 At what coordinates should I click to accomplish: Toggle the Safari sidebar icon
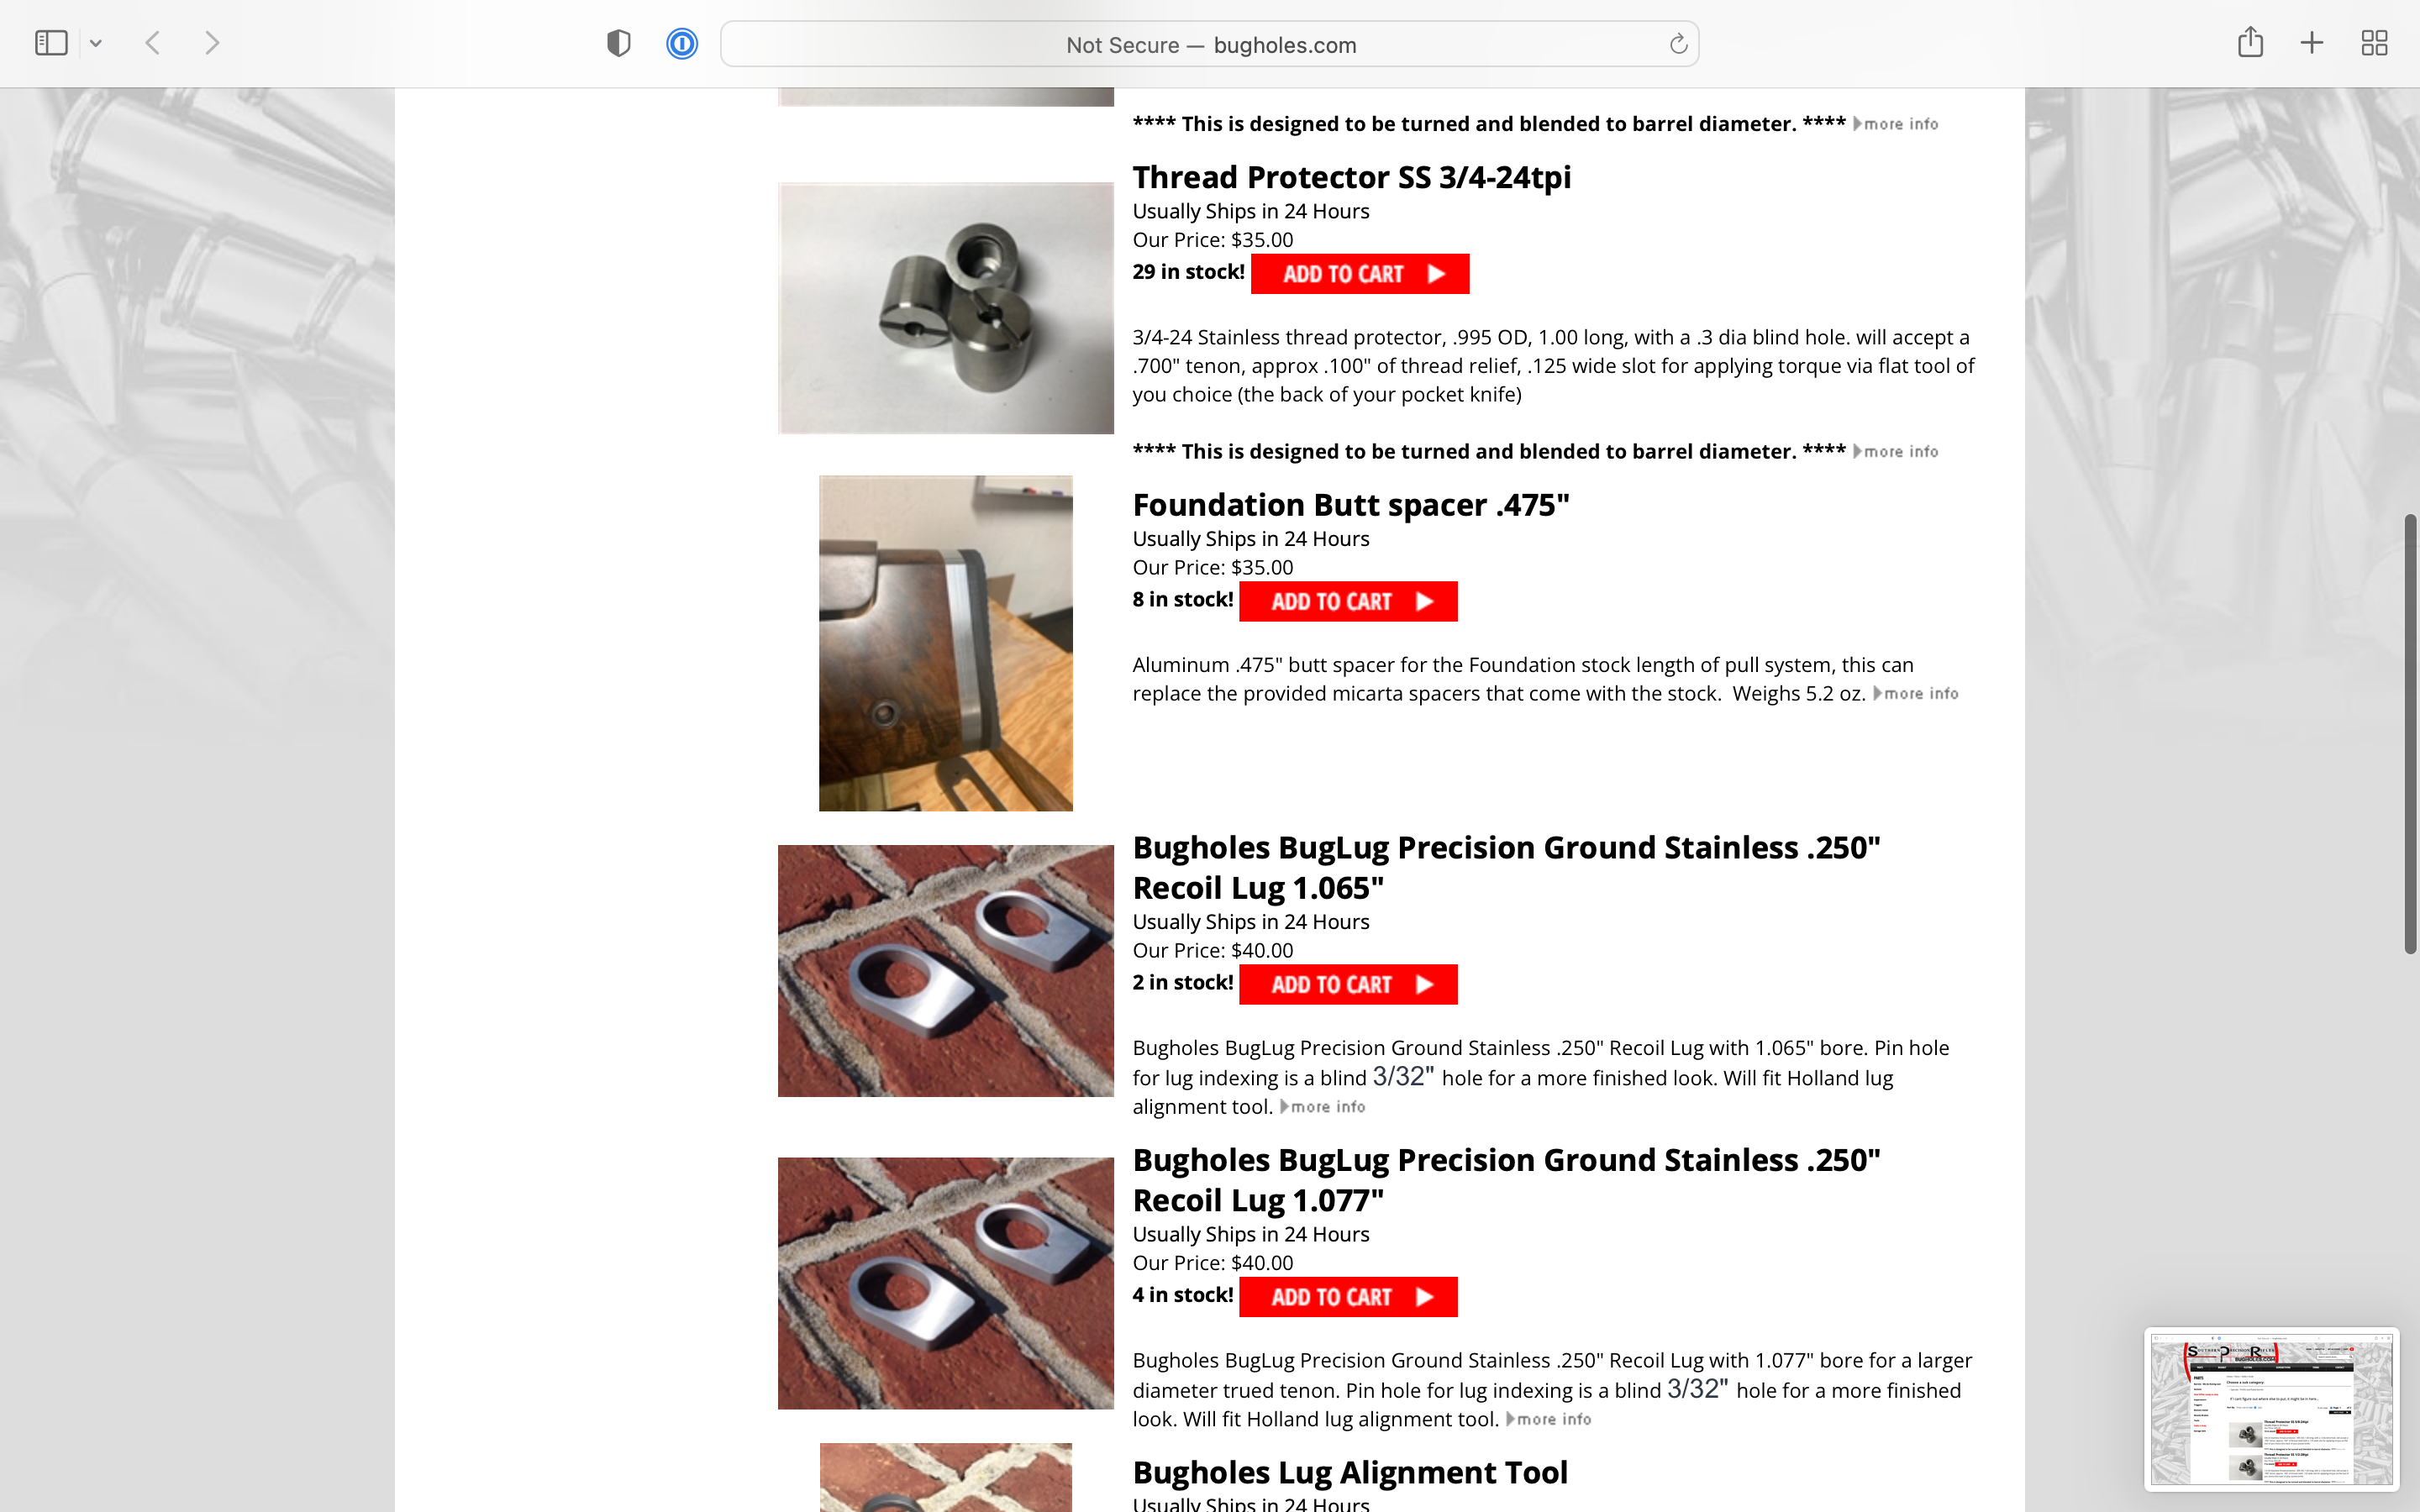[51, 43]
